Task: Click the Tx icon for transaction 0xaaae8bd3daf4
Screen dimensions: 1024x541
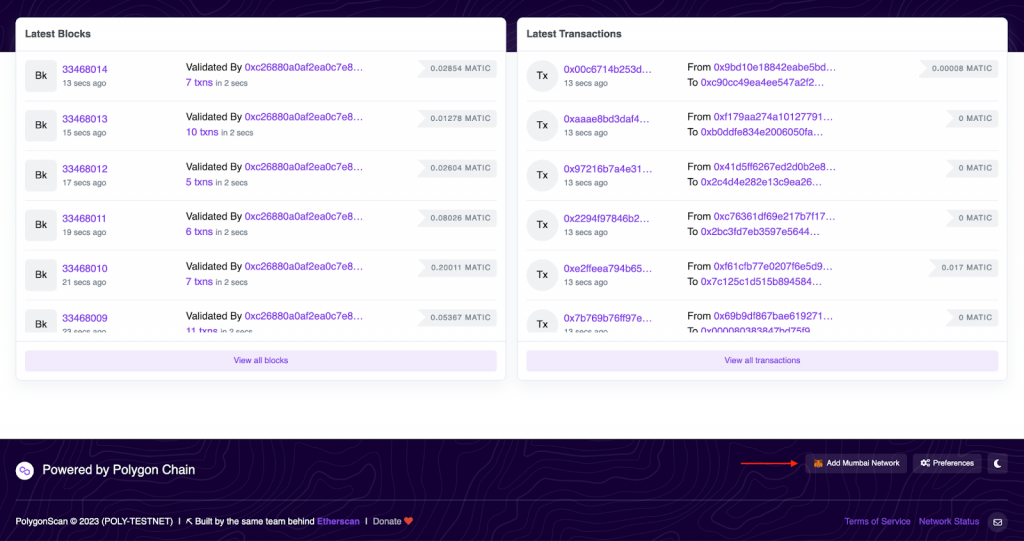Action: 542,125
